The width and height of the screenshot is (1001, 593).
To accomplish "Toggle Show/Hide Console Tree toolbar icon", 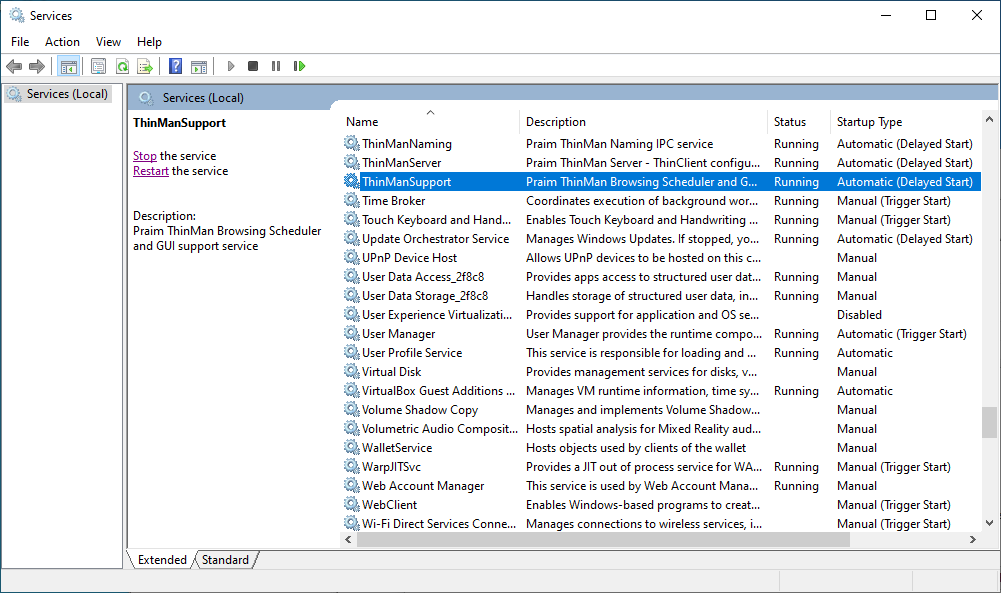I will 69,66.
